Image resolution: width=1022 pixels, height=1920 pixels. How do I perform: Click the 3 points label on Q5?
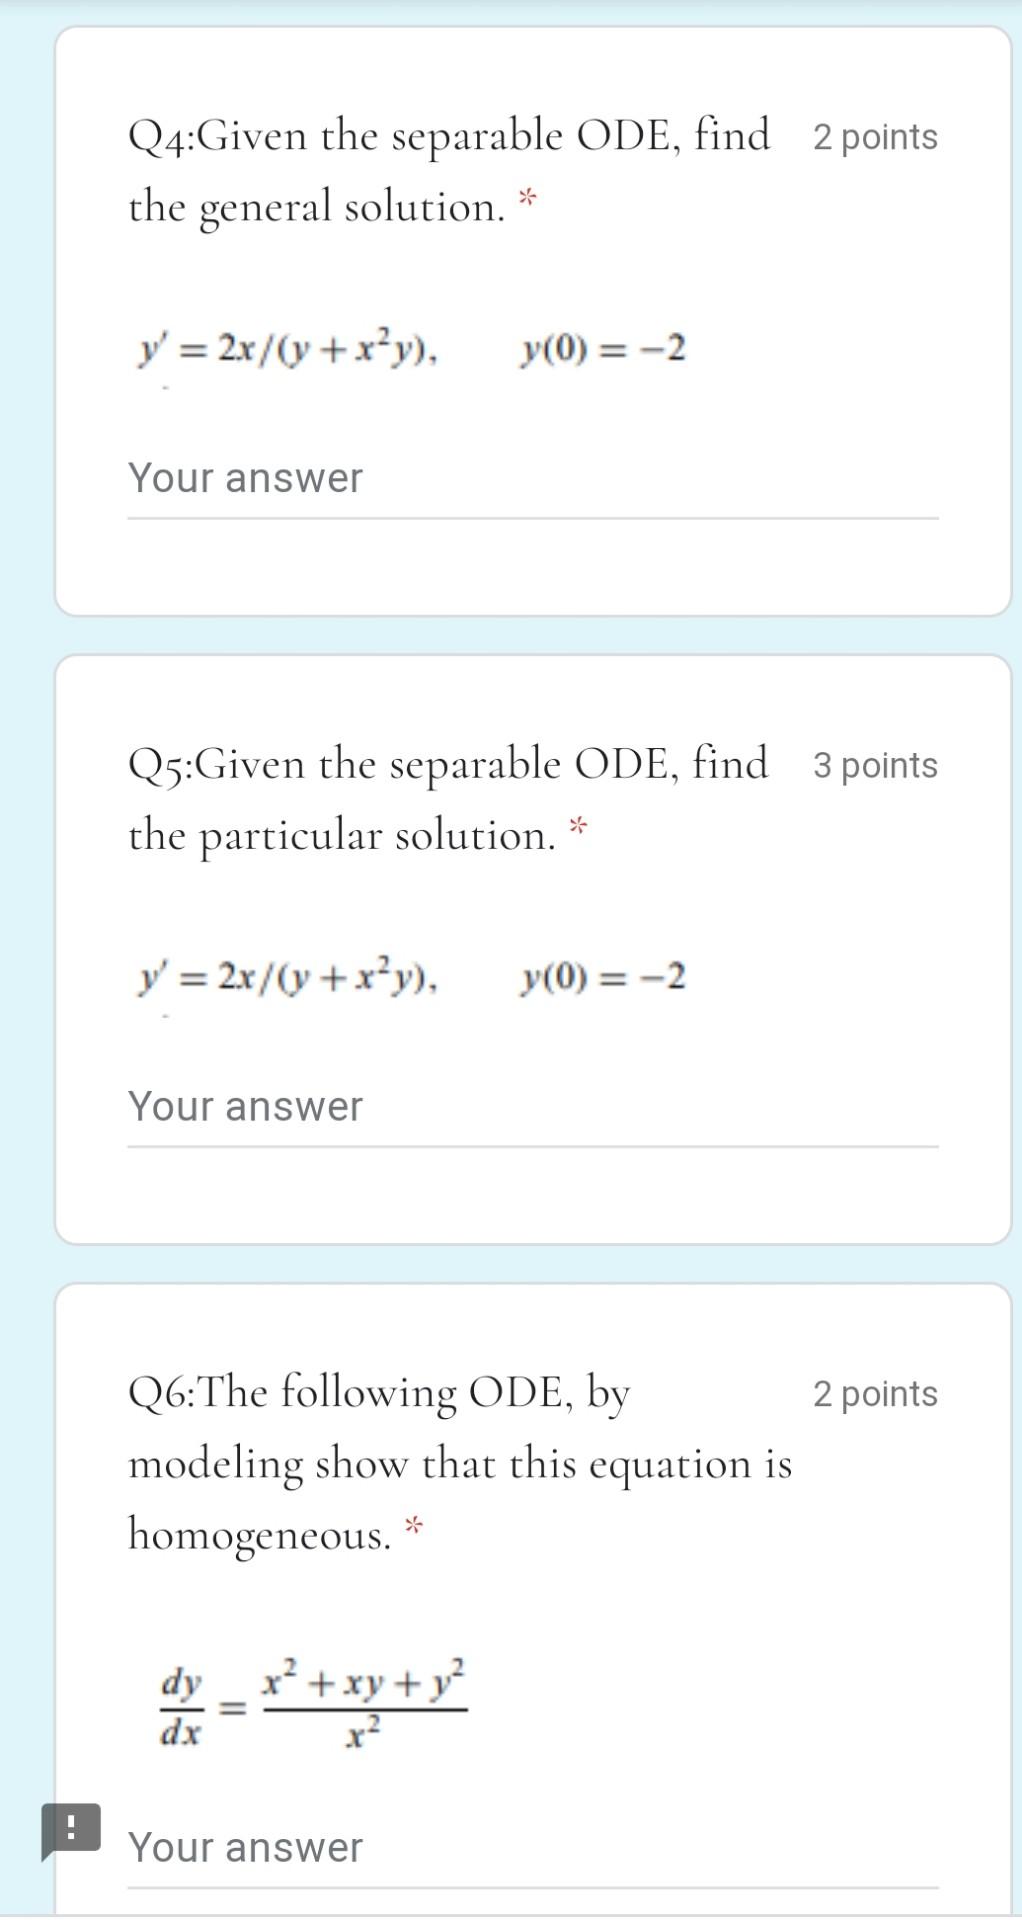pos(876,765)
